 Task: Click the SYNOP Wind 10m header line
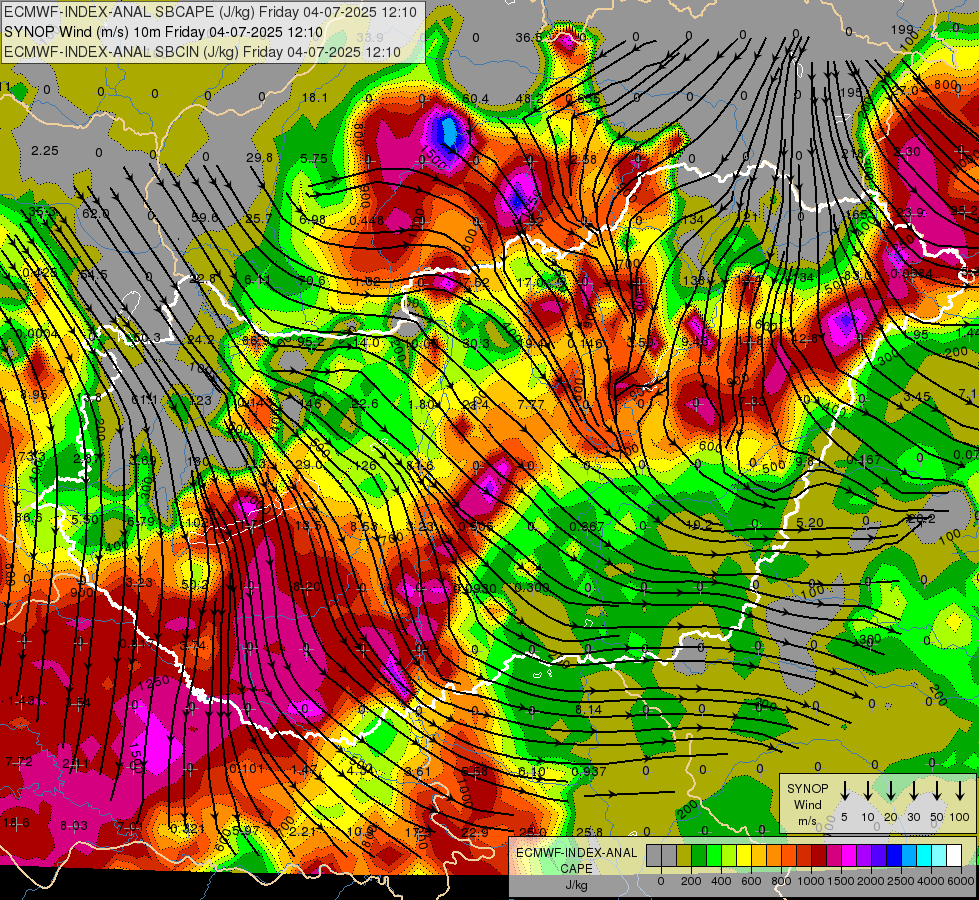point(163,32)
